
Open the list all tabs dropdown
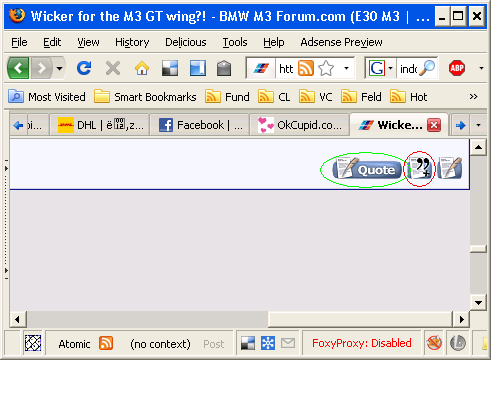pyautogui.click(x=478, y=125)
